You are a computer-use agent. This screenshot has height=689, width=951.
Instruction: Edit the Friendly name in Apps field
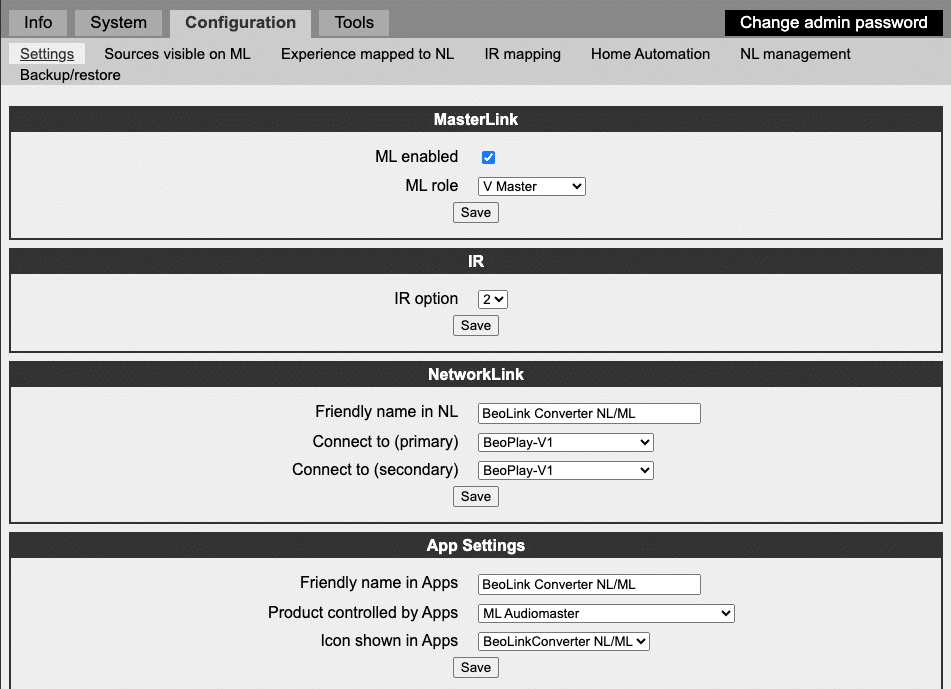pyautogui.click(x=589, y=584)
